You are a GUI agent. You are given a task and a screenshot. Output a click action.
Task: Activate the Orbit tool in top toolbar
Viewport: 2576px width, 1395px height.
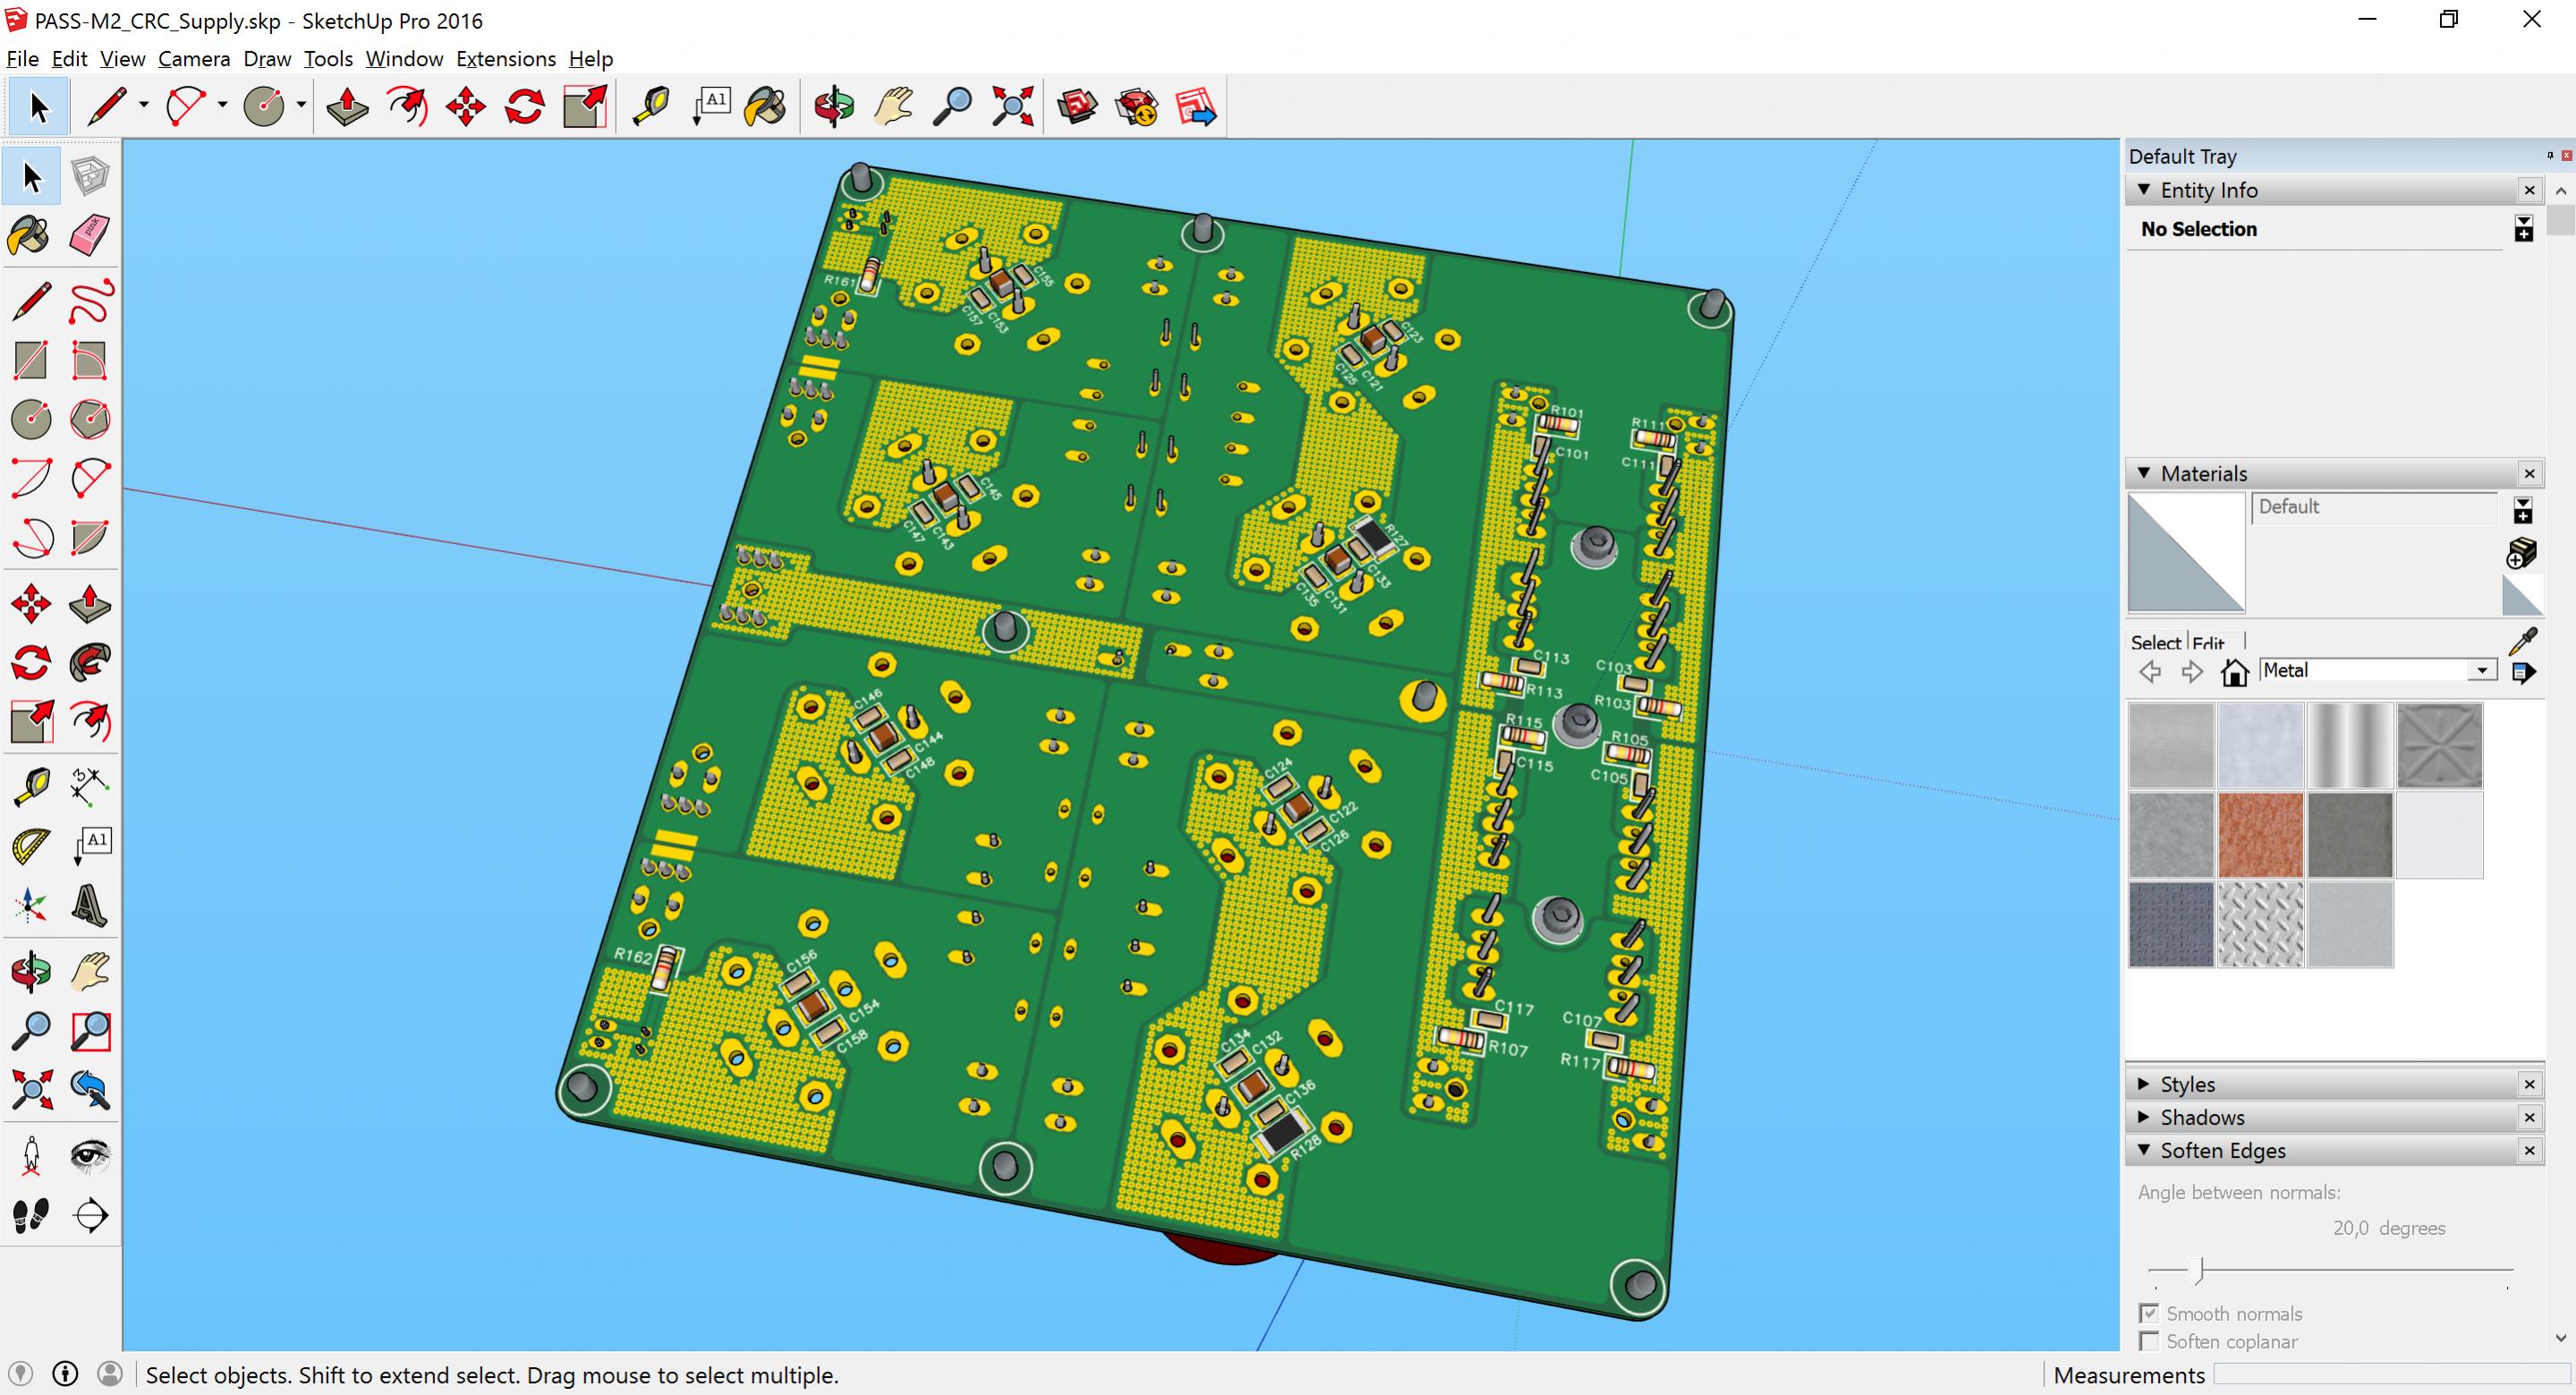pos(833,106)
